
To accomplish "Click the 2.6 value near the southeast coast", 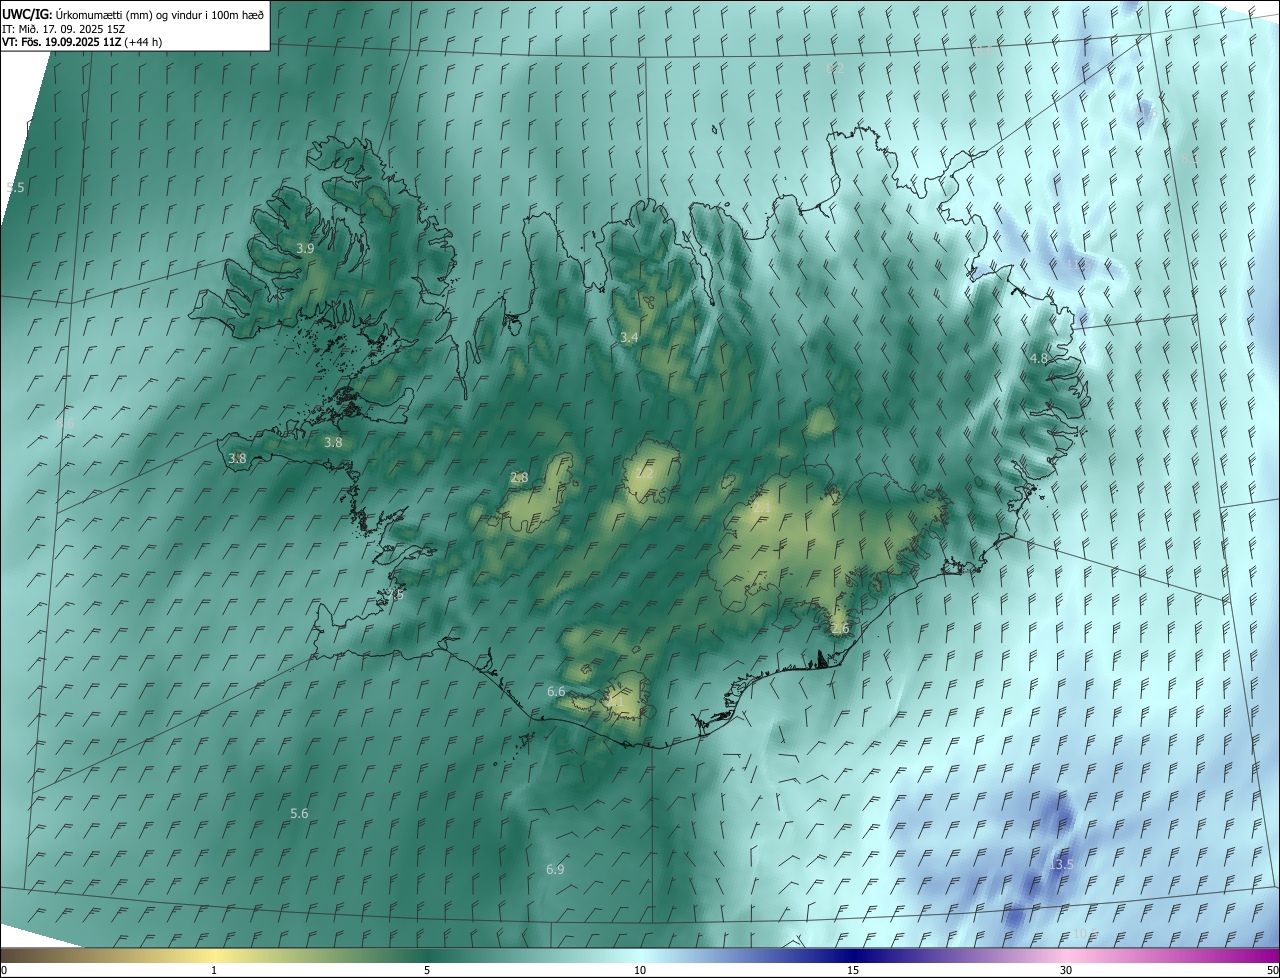I will tap(840, 629).
